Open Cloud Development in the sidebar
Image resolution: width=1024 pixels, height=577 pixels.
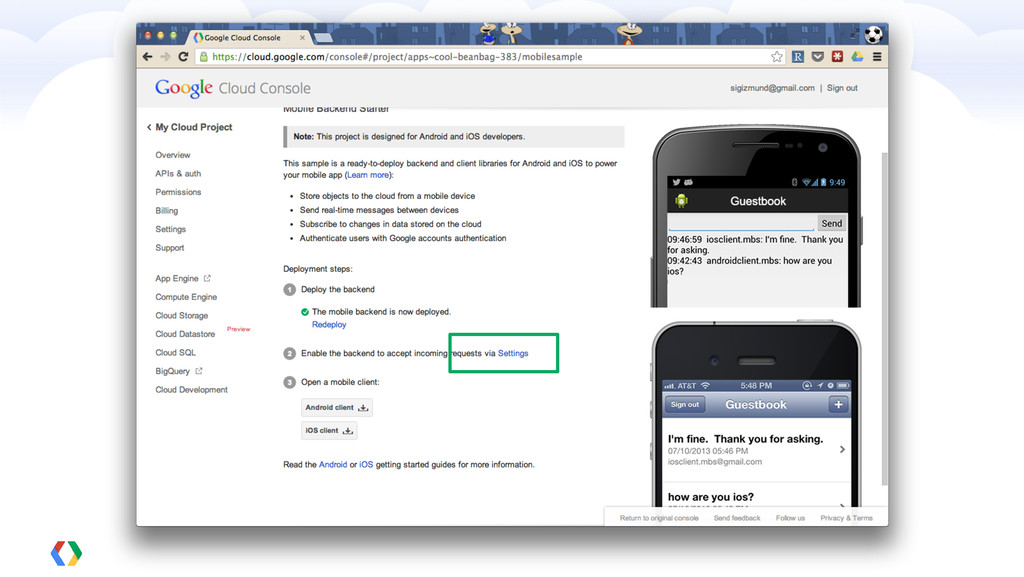pyautogui.click(x=191, y=390)
